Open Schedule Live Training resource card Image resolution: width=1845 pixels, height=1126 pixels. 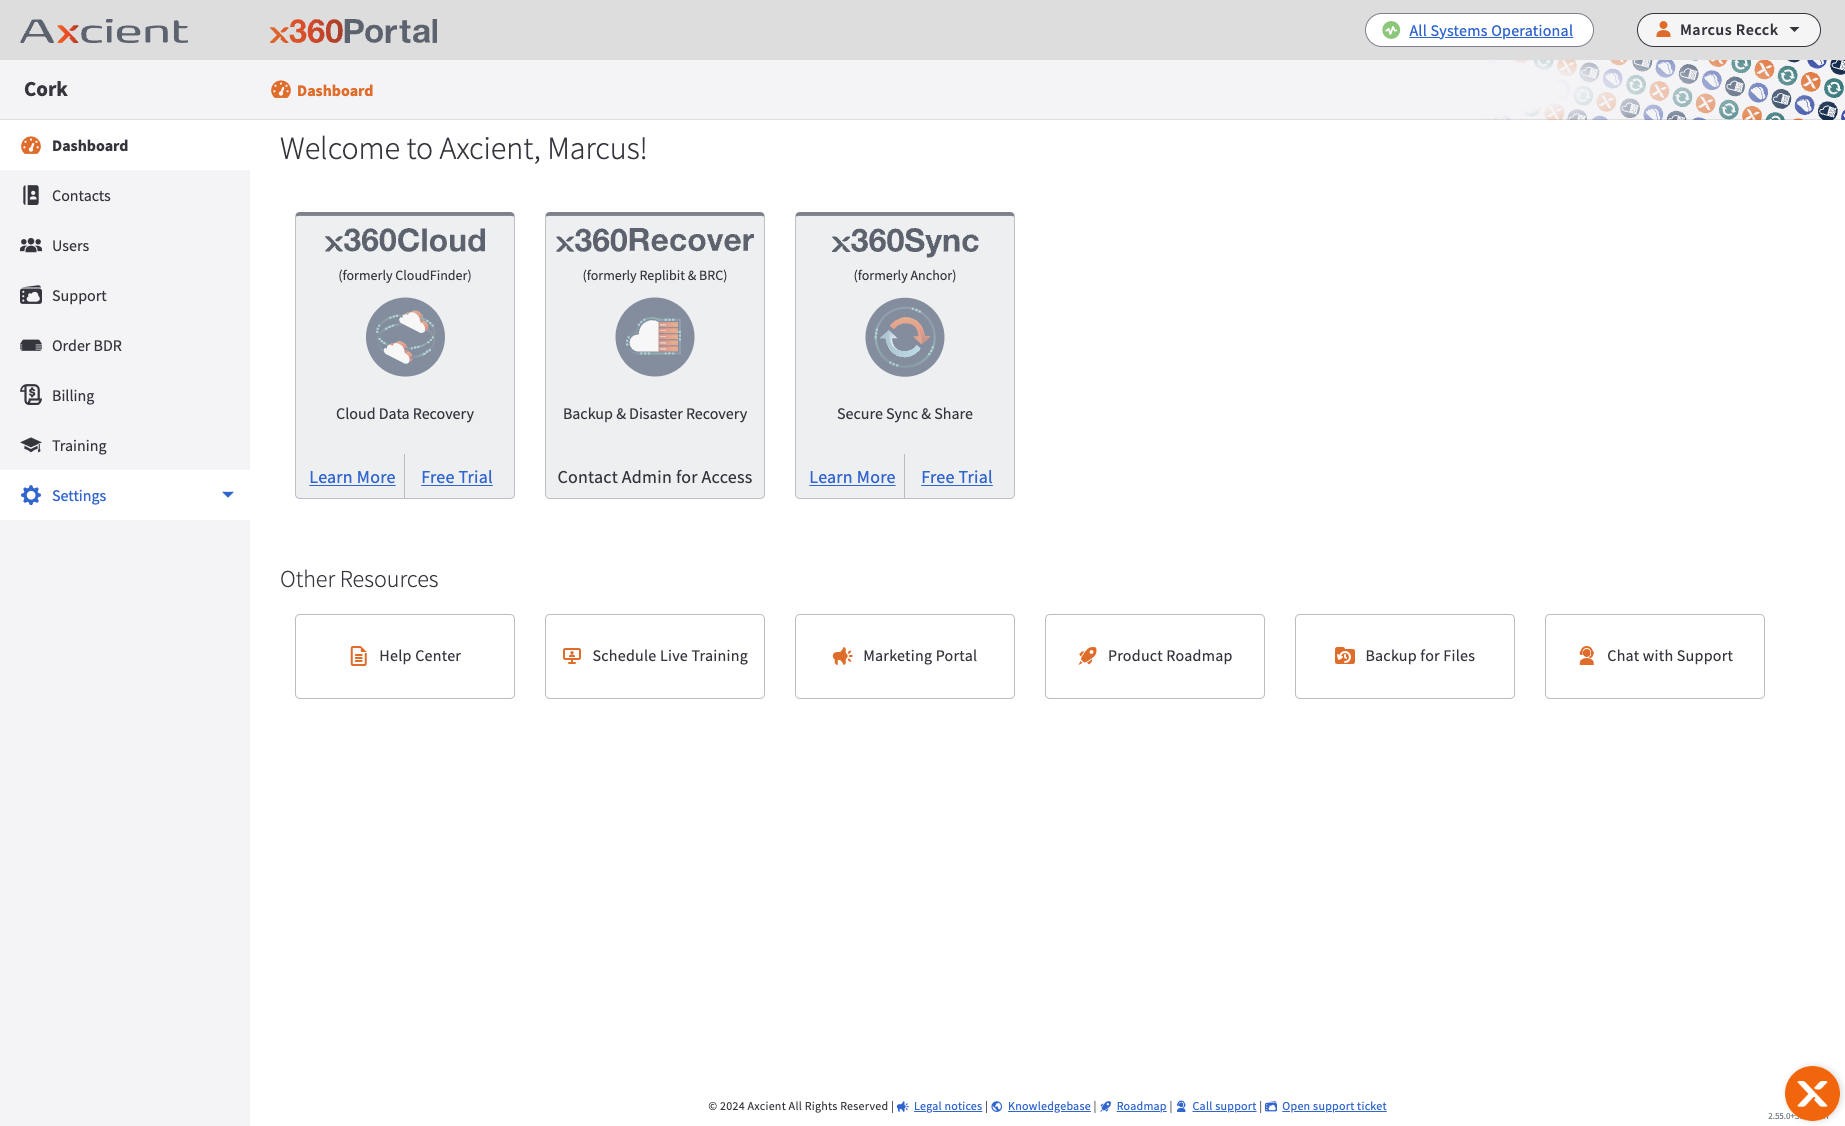point(655,656)
